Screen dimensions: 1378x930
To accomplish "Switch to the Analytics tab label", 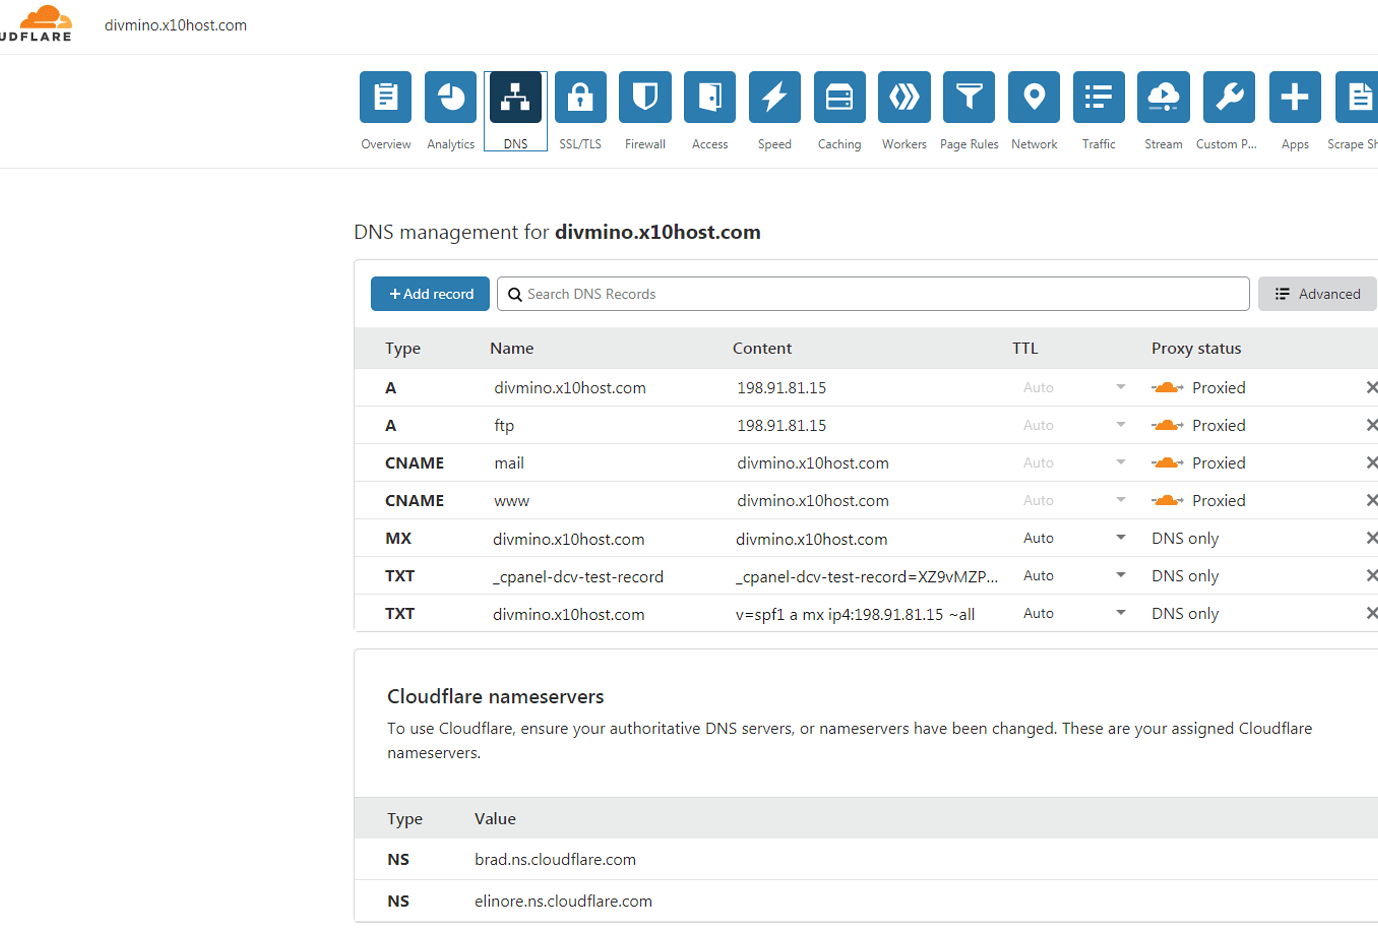I will 451,144.
